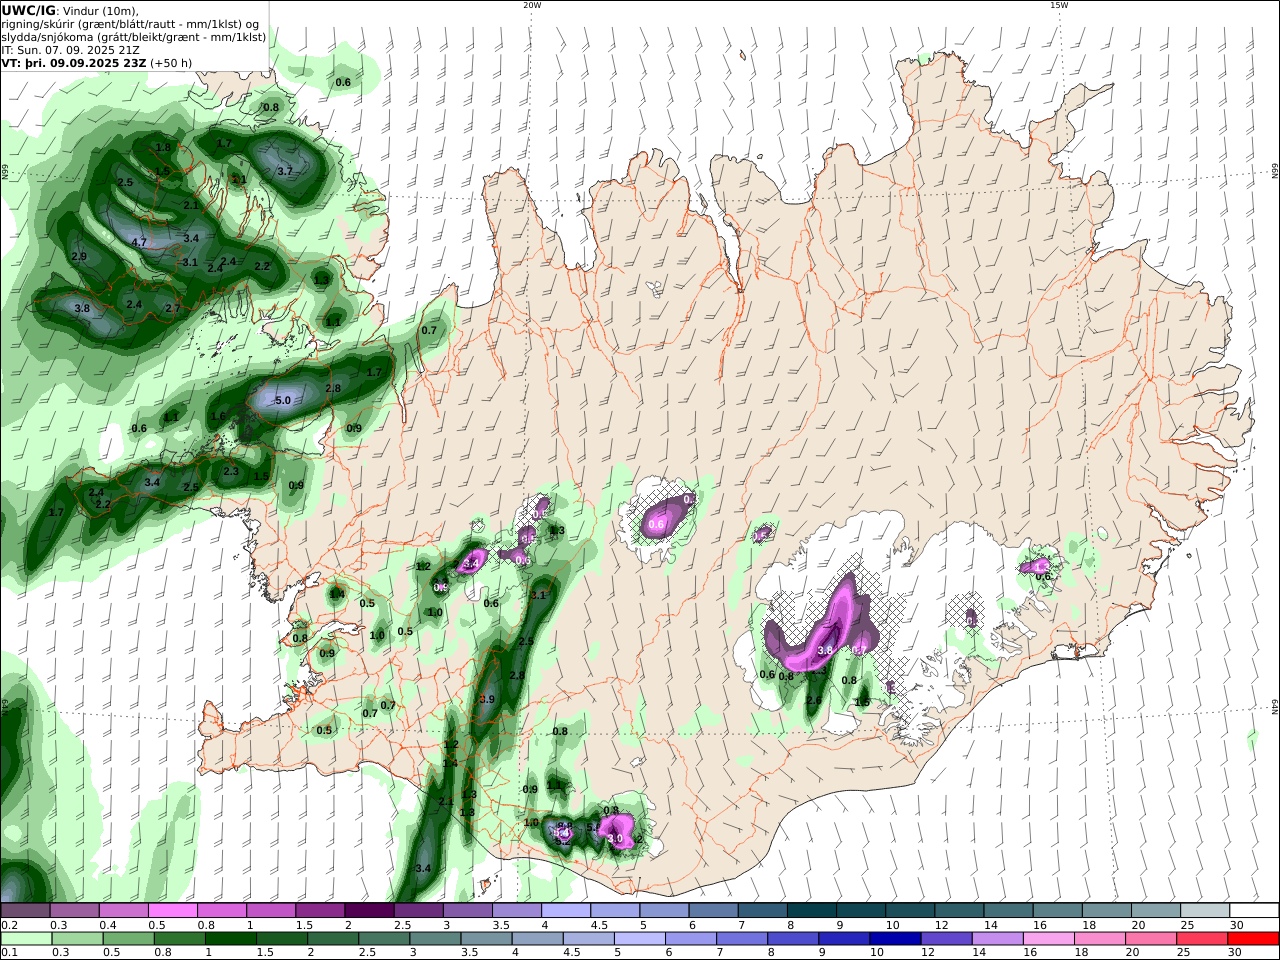The width and height of the screenshot is (1280, 960).
Task: Click the 3.7 precipitation value label
Action: (x=284, y=172)
